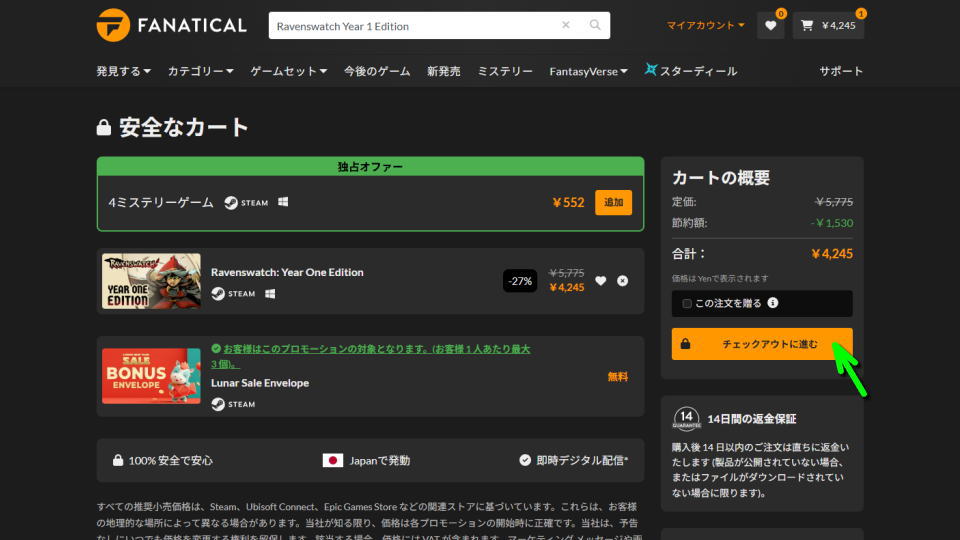This screenshot has height=540, width=960.
Task: Click 14-day guarantee badge icon
Action: (x=686, y=419)
